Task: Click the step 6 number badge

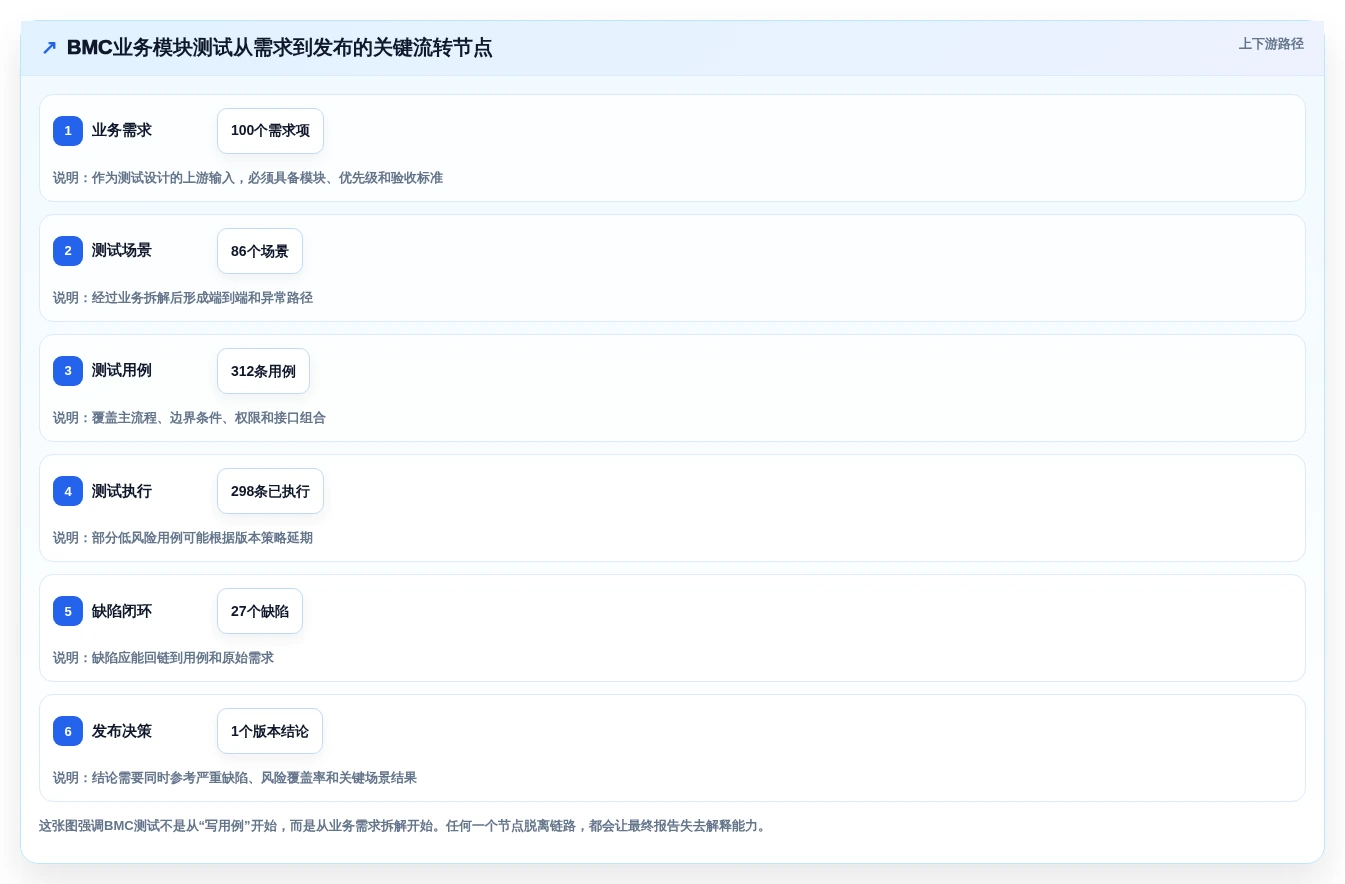Action: 68,731
